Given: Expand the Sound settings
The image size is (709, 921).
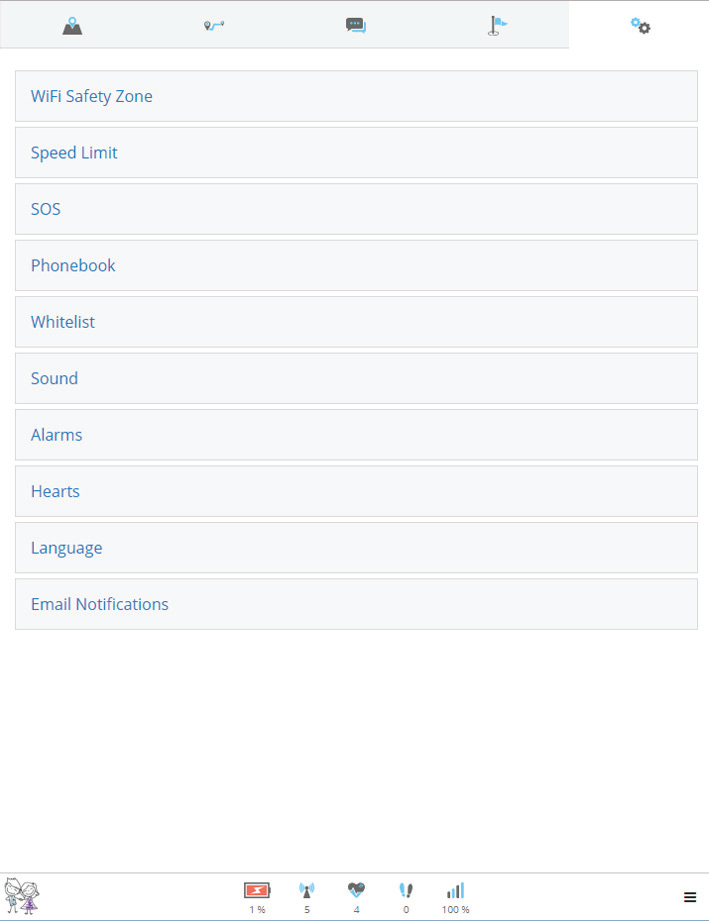Looking at the screenshot, I should [356, 378].
